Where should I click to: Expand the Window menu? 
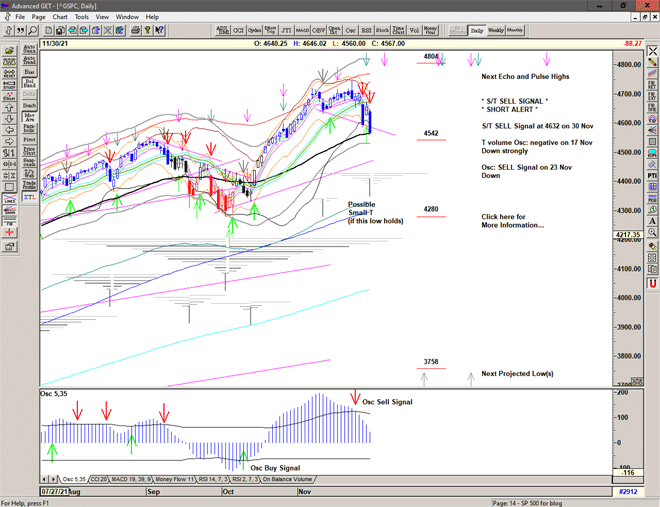click(127, 17)
